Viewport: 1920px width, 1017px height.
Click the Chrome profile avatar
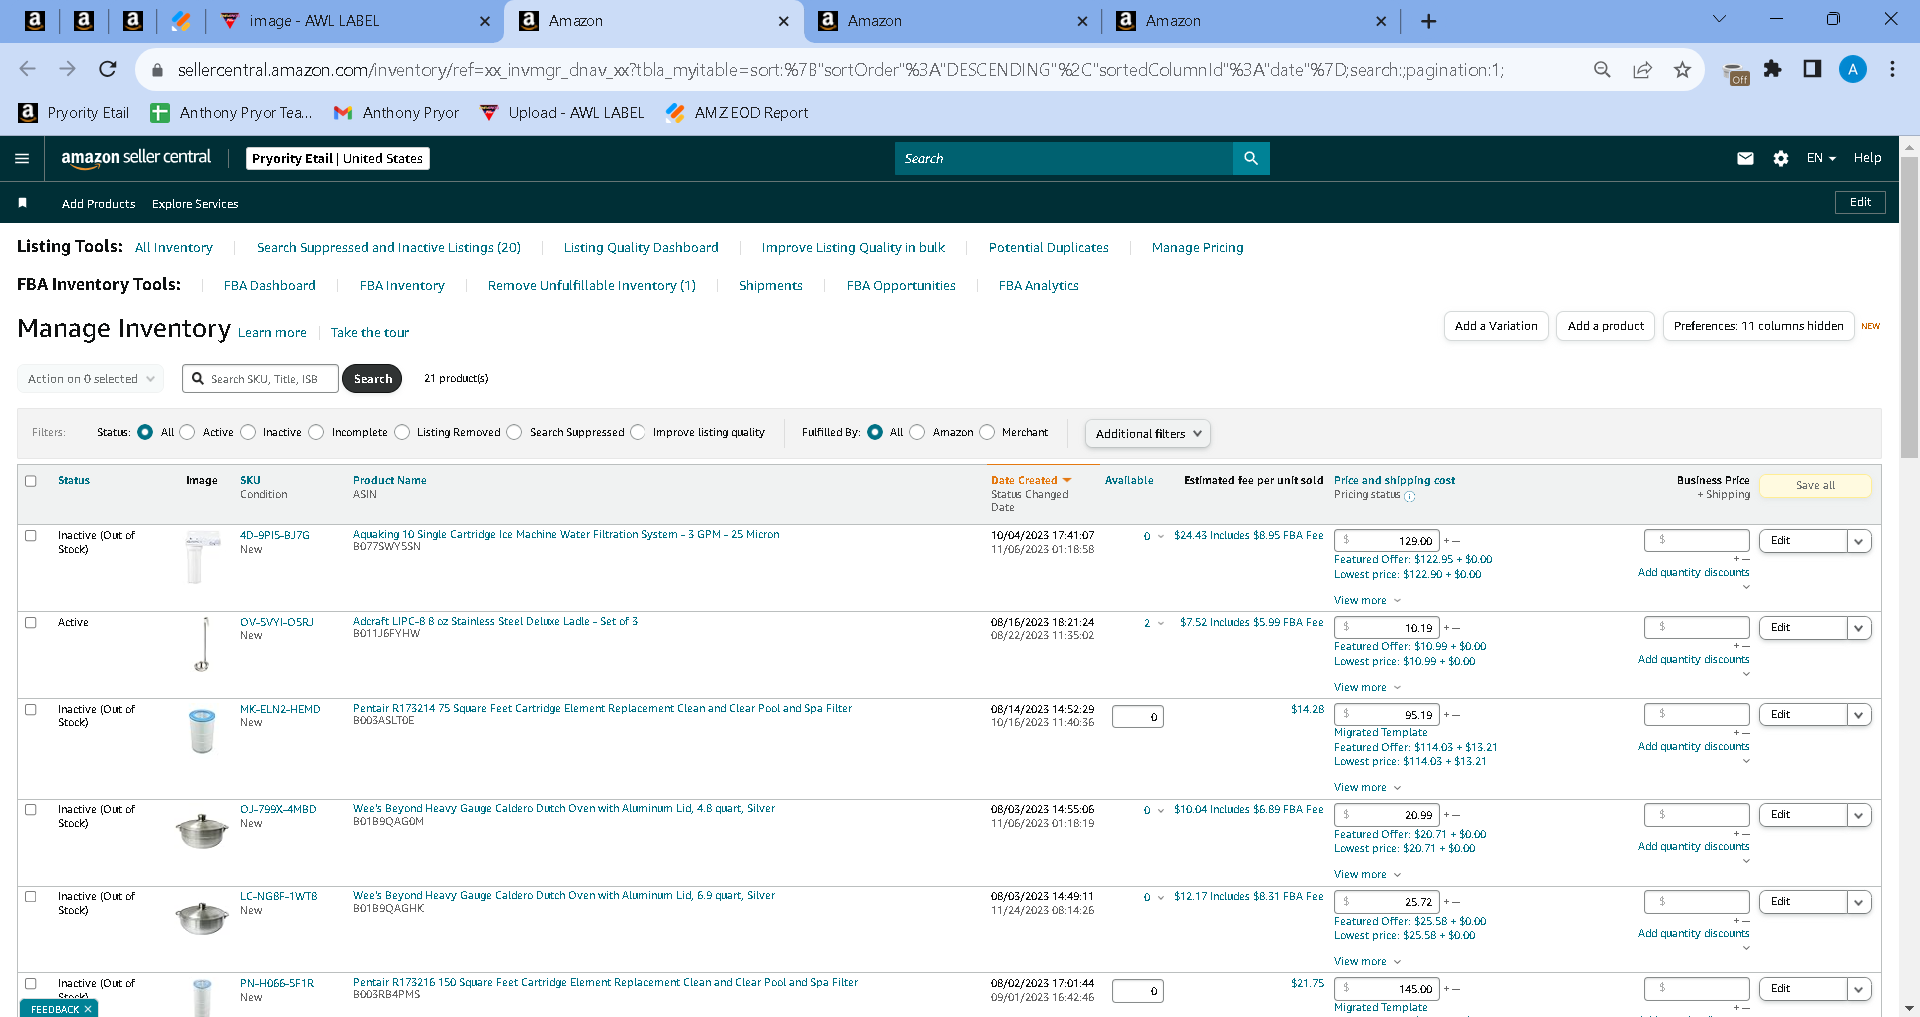[x=1852, y=69]
